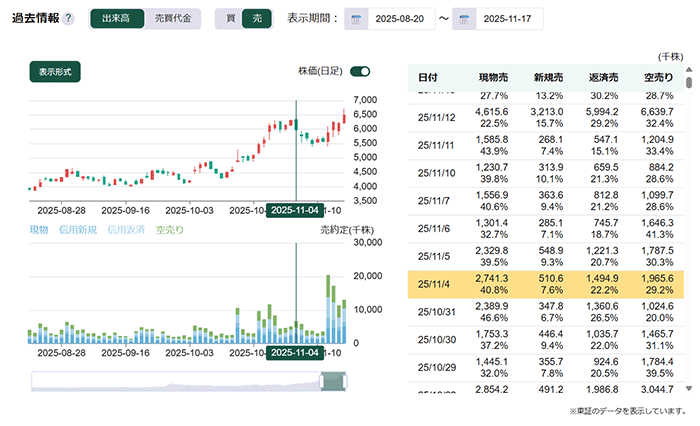Screen dimensions: 700x426
Task: Click the chart range slider left handle
Action: point(322,381)
